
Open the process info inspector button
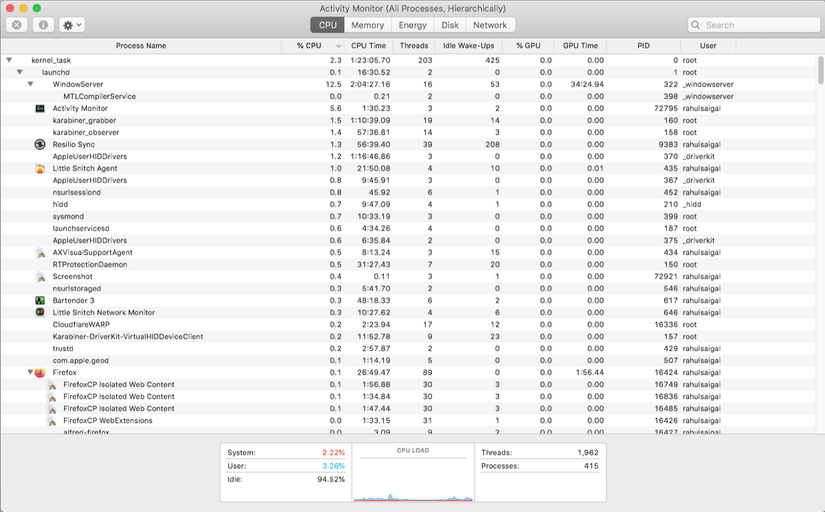(43, 25)
